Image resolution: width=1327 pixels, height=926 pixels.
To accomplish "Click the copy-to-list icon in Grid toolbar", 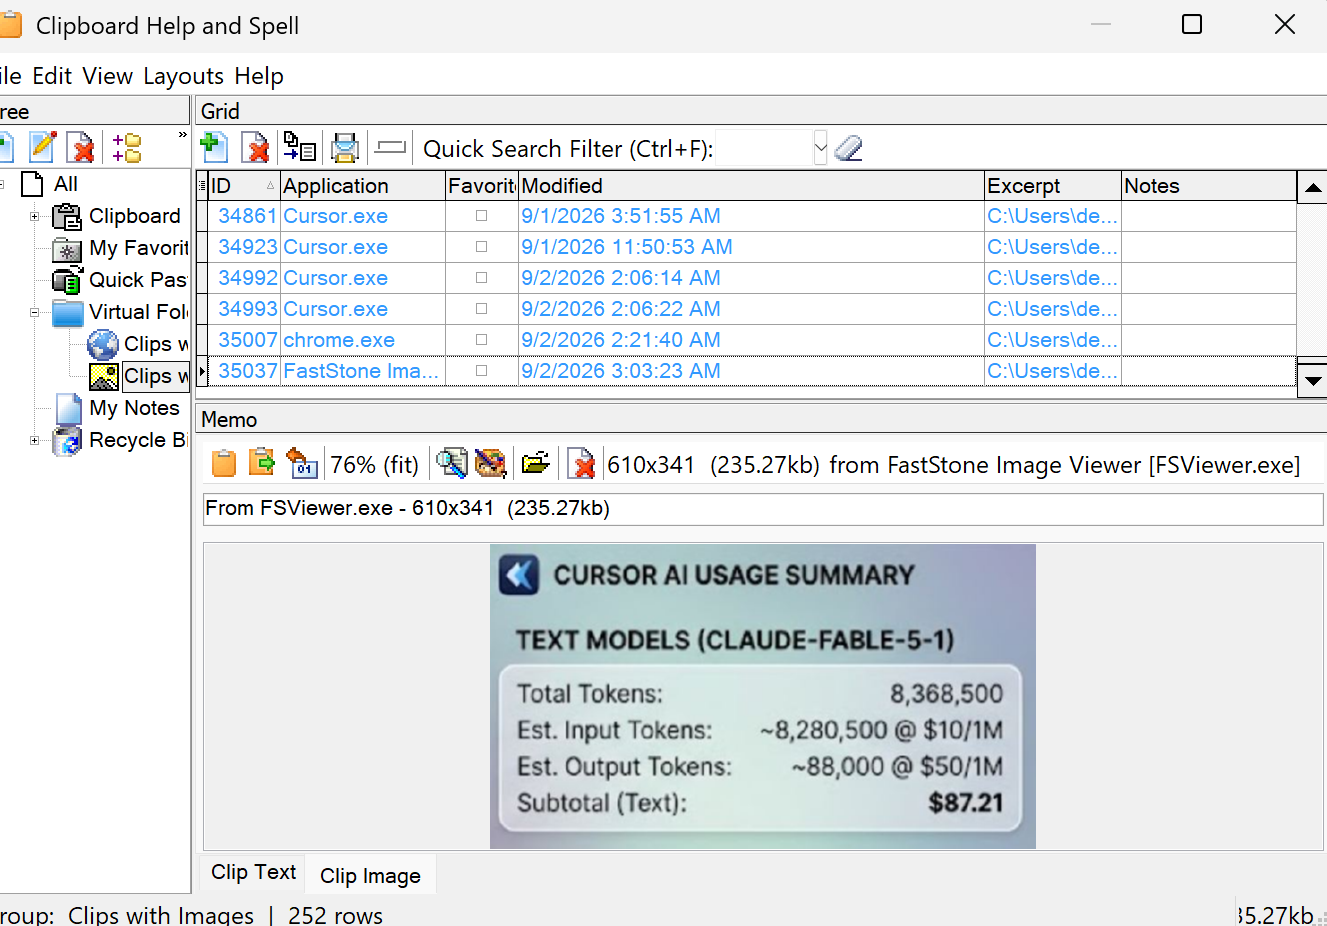I will (x=299, y=148).
